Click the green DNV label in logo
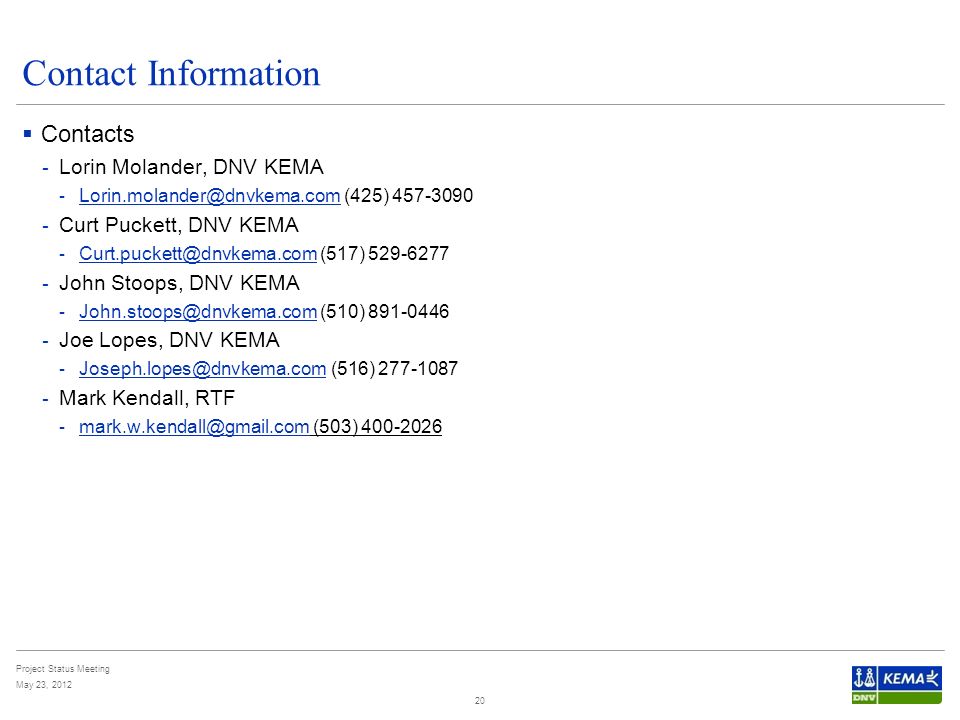The image size is (960, 720). pyautogui.click(x=864, y=698)
